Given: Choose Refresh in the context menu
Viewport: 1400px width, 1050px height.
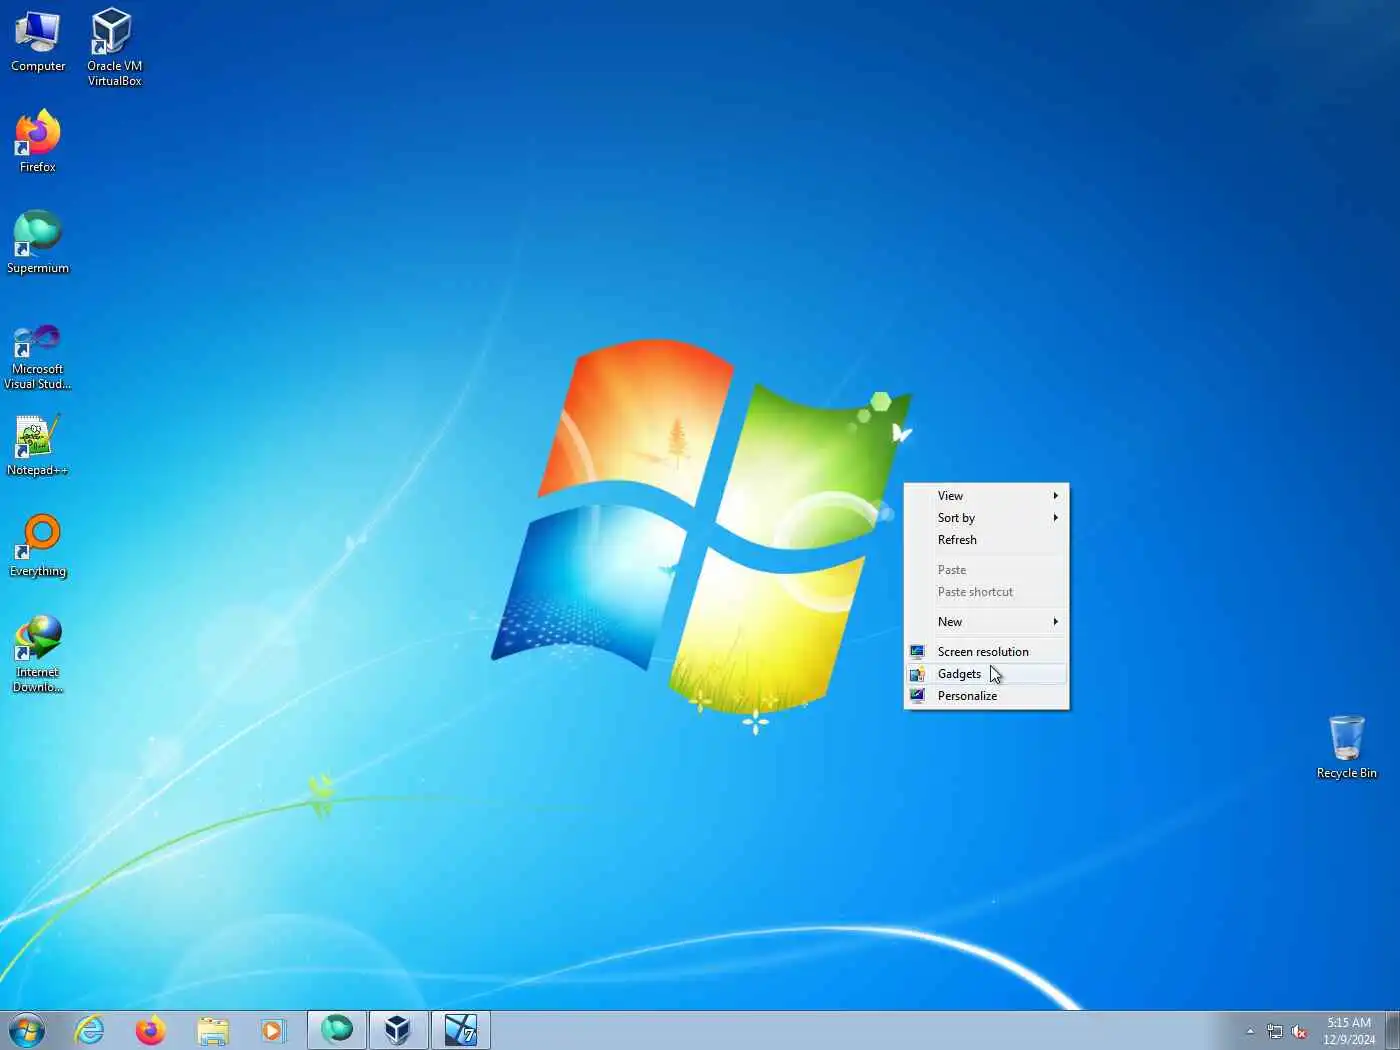Looking at the screenshot, I should (x=986, y=540).
